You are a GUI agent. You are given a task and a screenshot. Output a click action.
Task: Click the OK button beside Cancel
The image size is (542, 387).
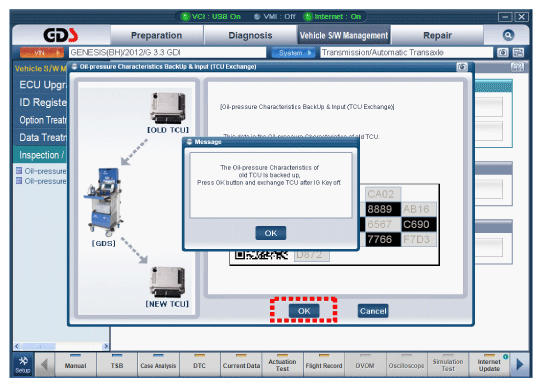click(x=304, y=311)
